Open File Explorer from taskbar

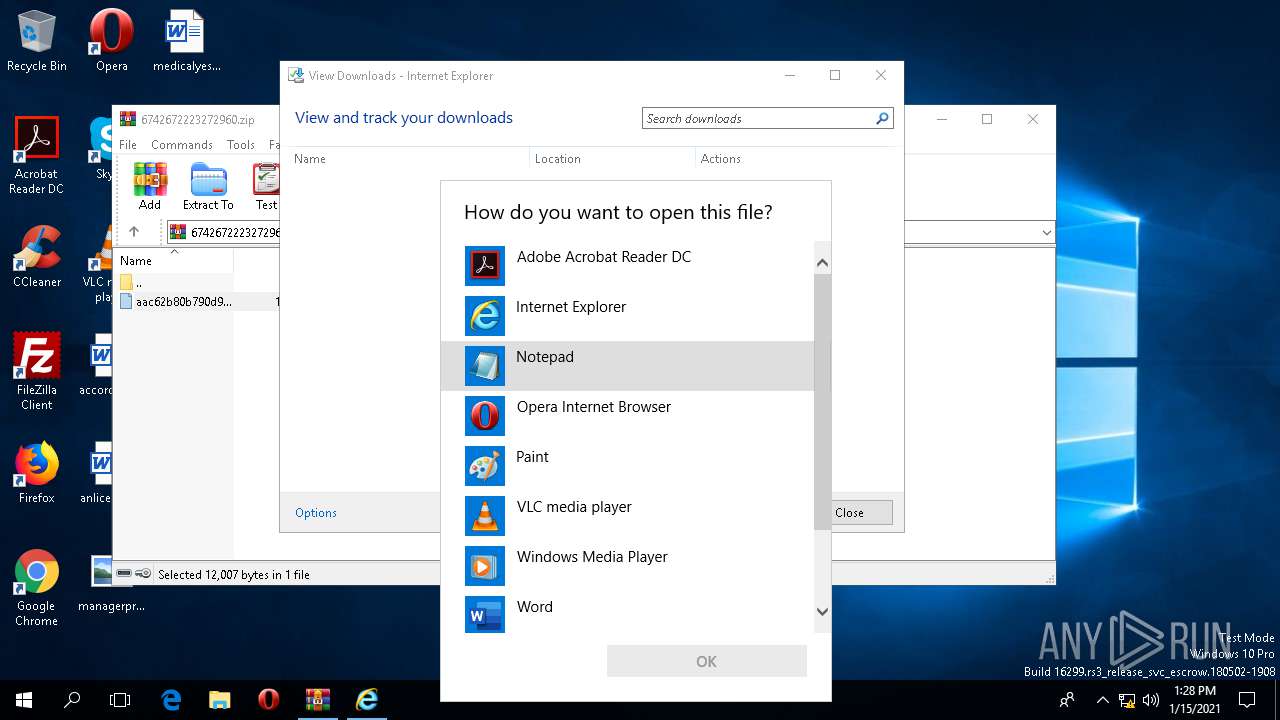coord(219,700)
